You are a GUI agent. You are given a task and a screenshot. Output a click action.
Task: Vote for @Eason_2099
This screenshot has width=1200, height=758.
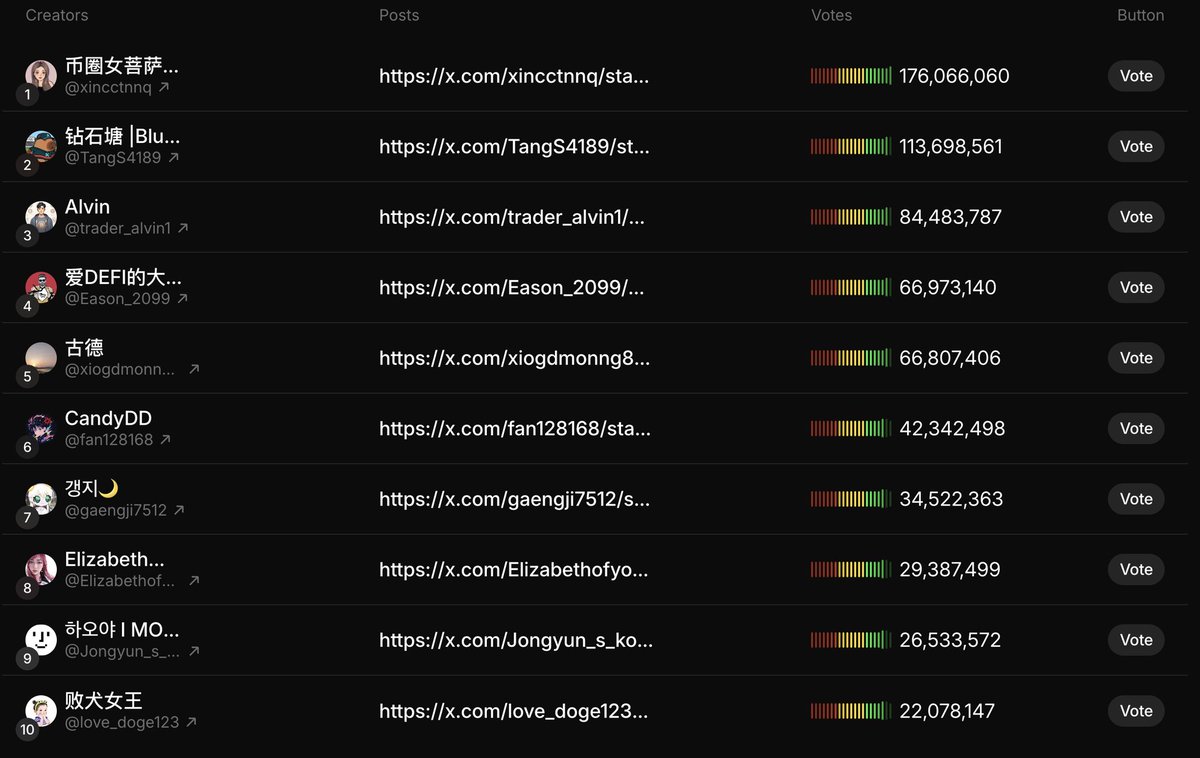pyautogui.click(x=1136, y=287)
